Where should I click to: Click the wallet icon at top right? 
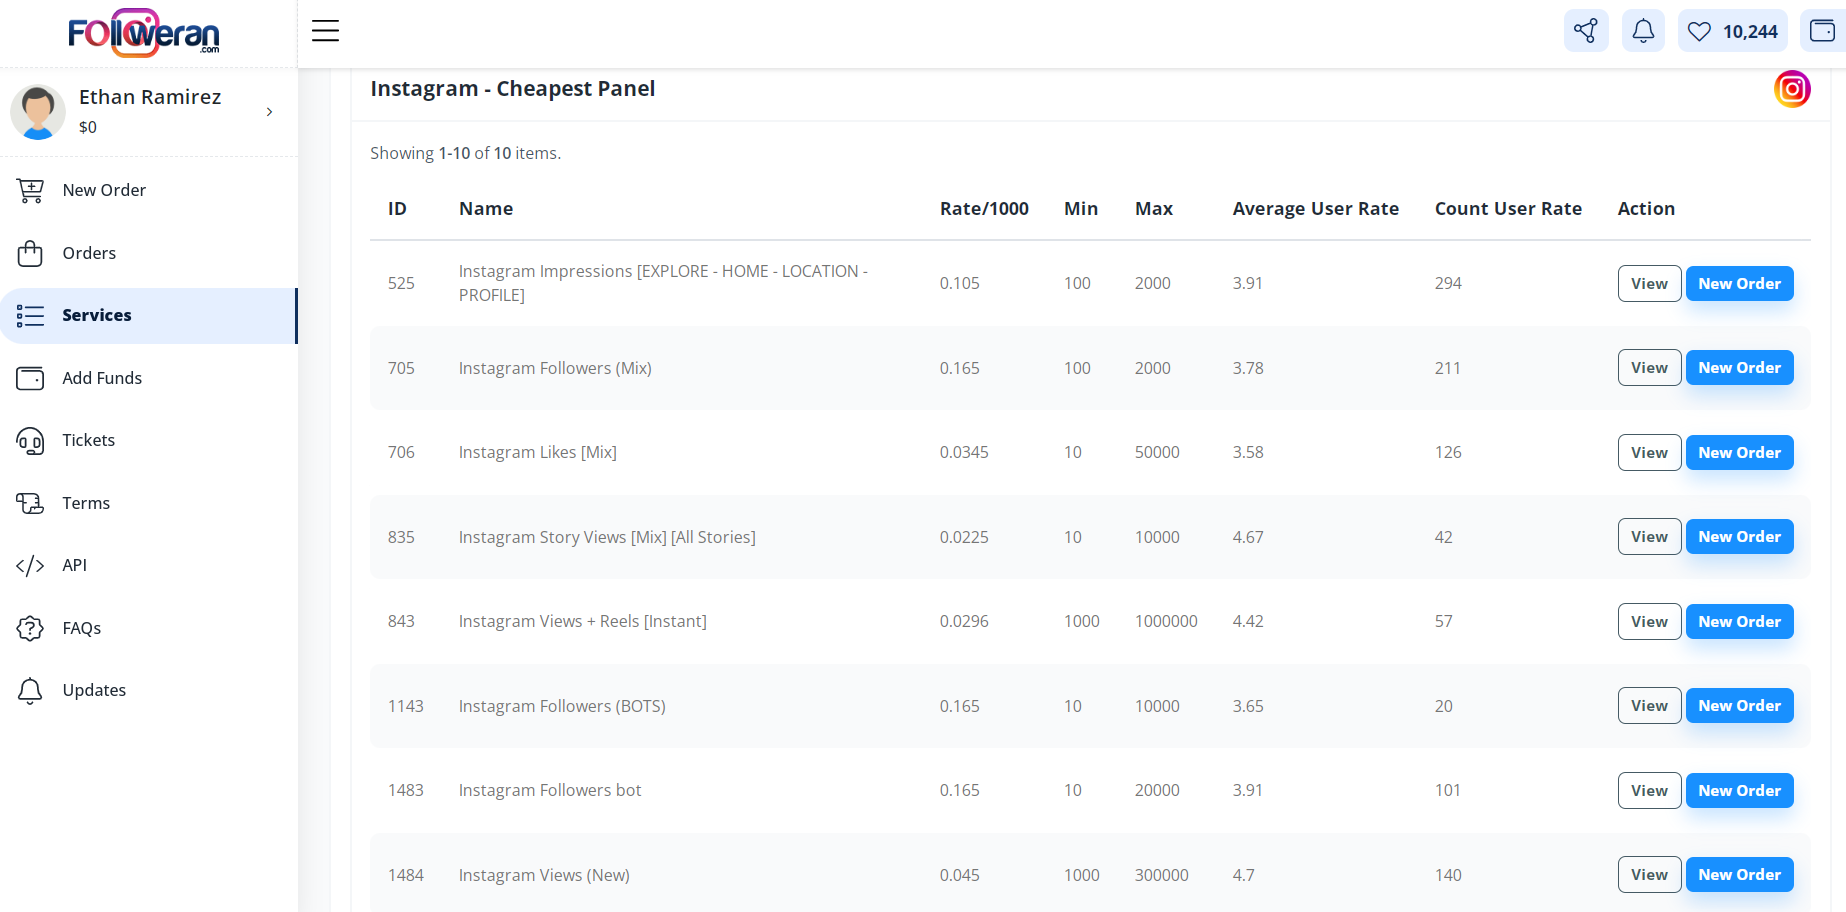(x=1824, y=31)
